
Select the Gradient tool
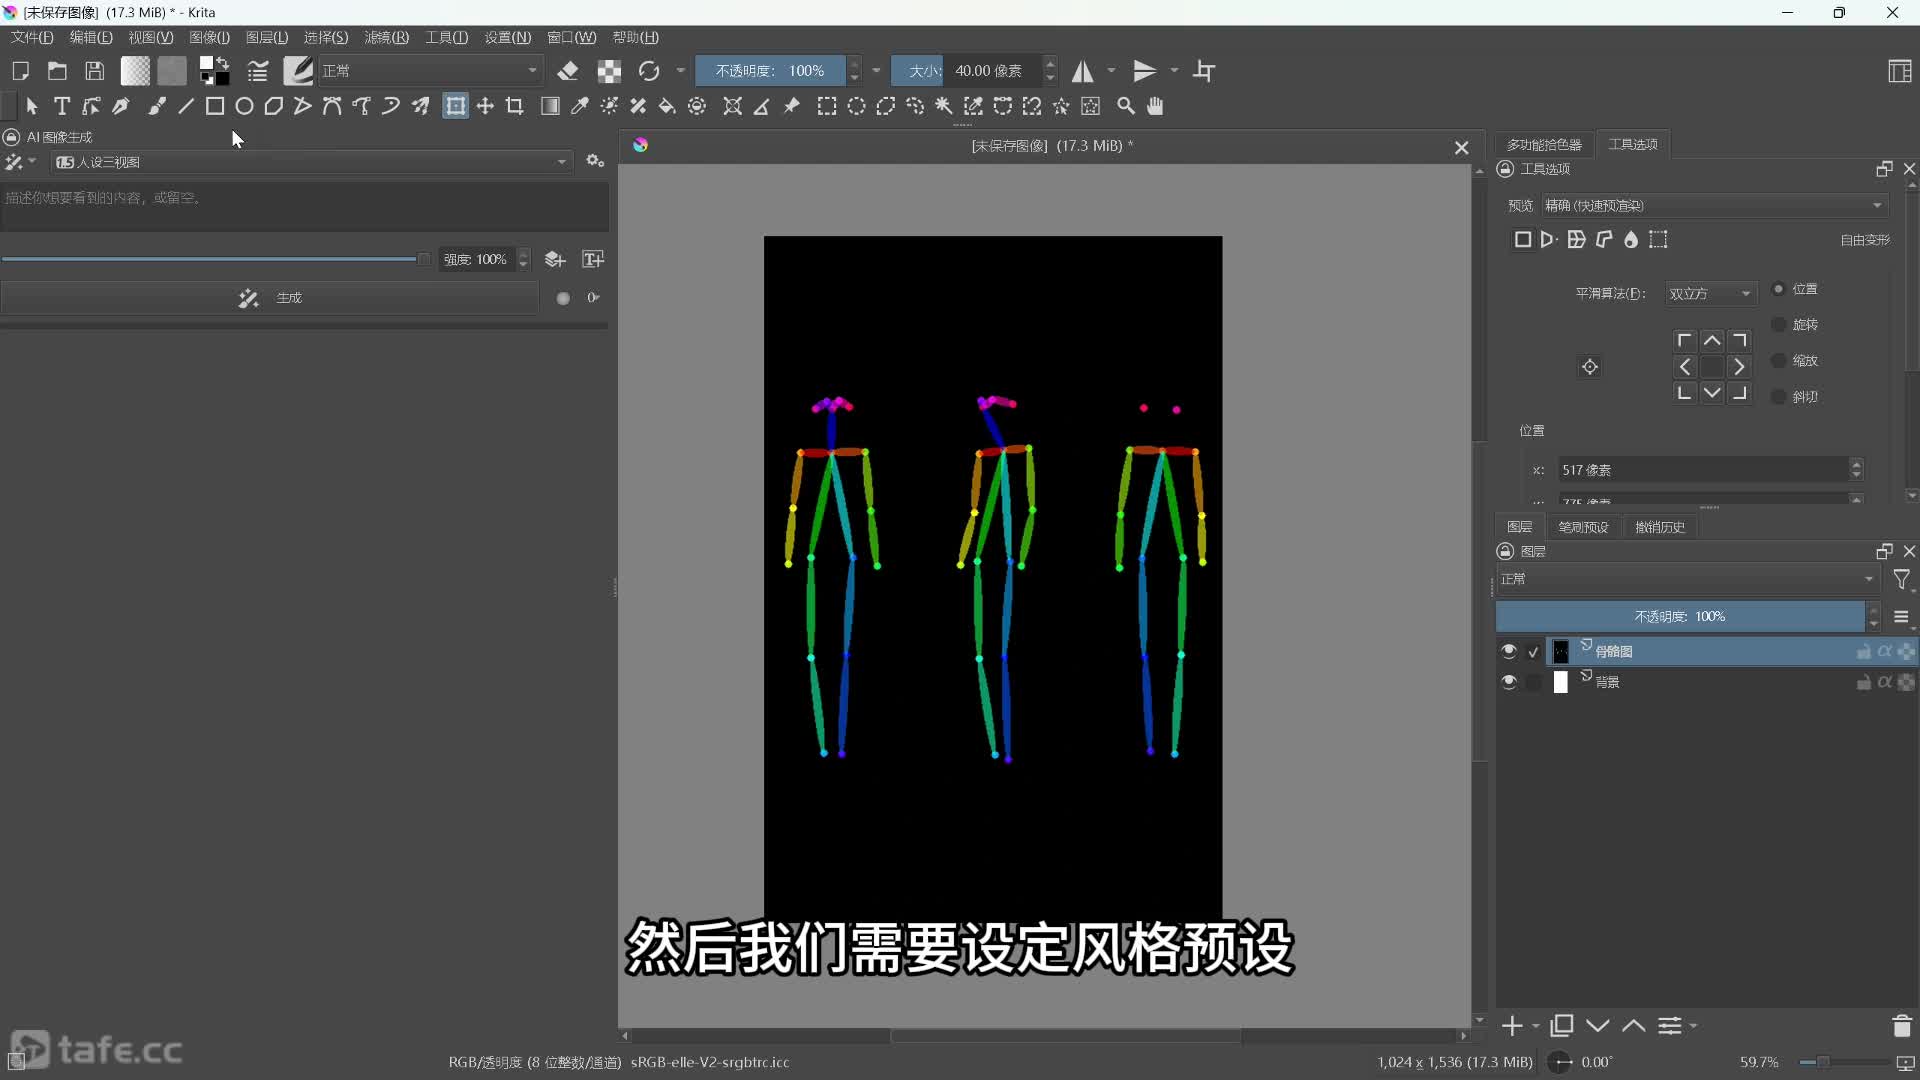(x=550, y=106)
